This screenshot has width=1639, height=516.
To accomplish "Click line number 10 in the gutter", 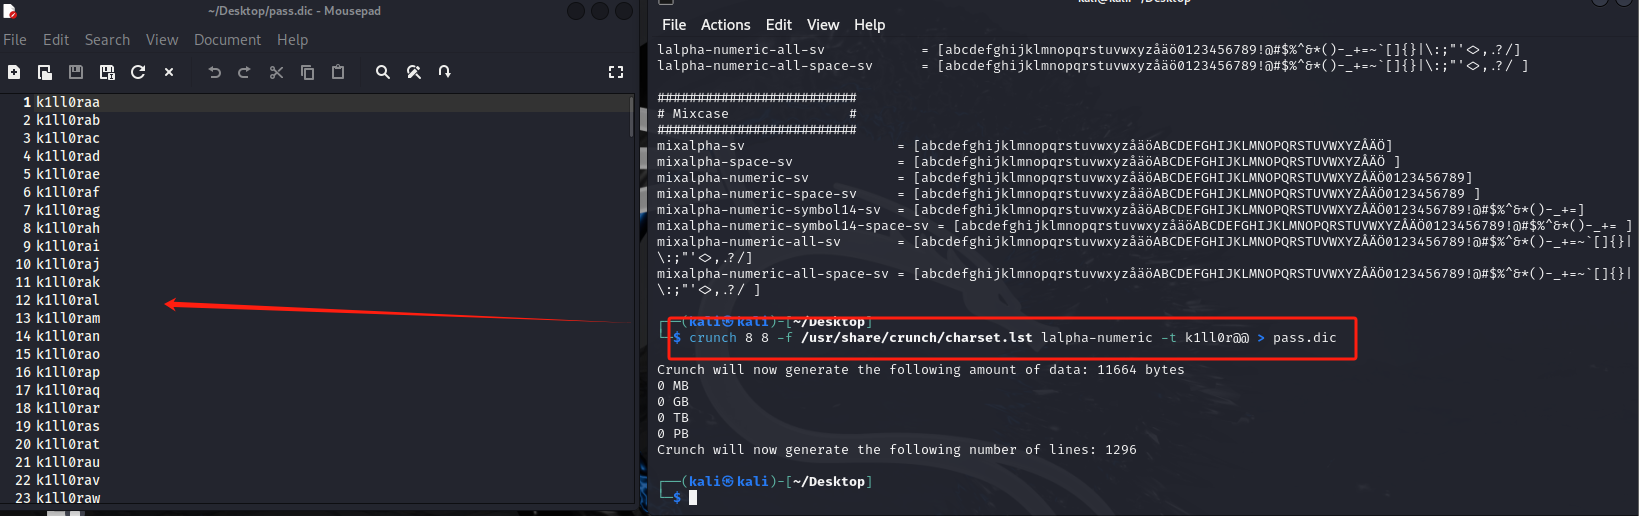I will (x=23, y=264).
